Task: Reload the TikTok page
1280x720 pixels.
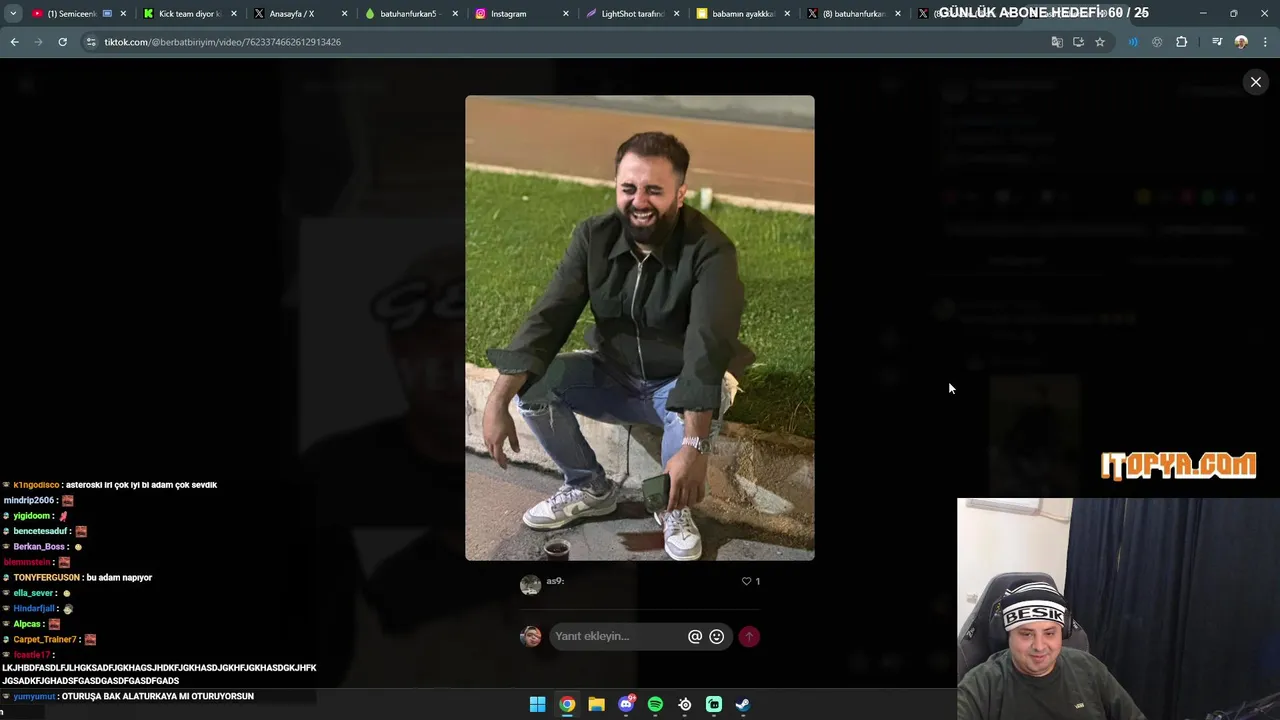Action: [x=62, y=42]
